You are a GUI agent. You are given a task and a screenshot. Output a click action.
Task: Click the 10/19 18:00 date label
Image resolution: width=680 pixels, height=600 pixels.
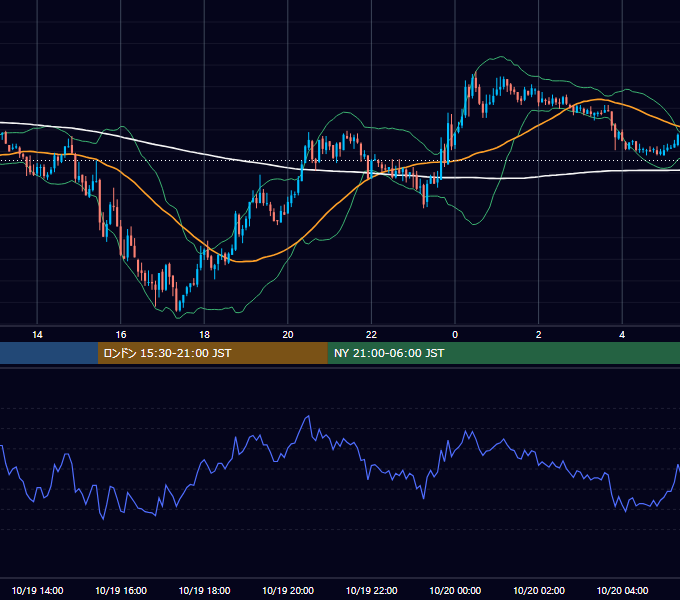[204, 590]
